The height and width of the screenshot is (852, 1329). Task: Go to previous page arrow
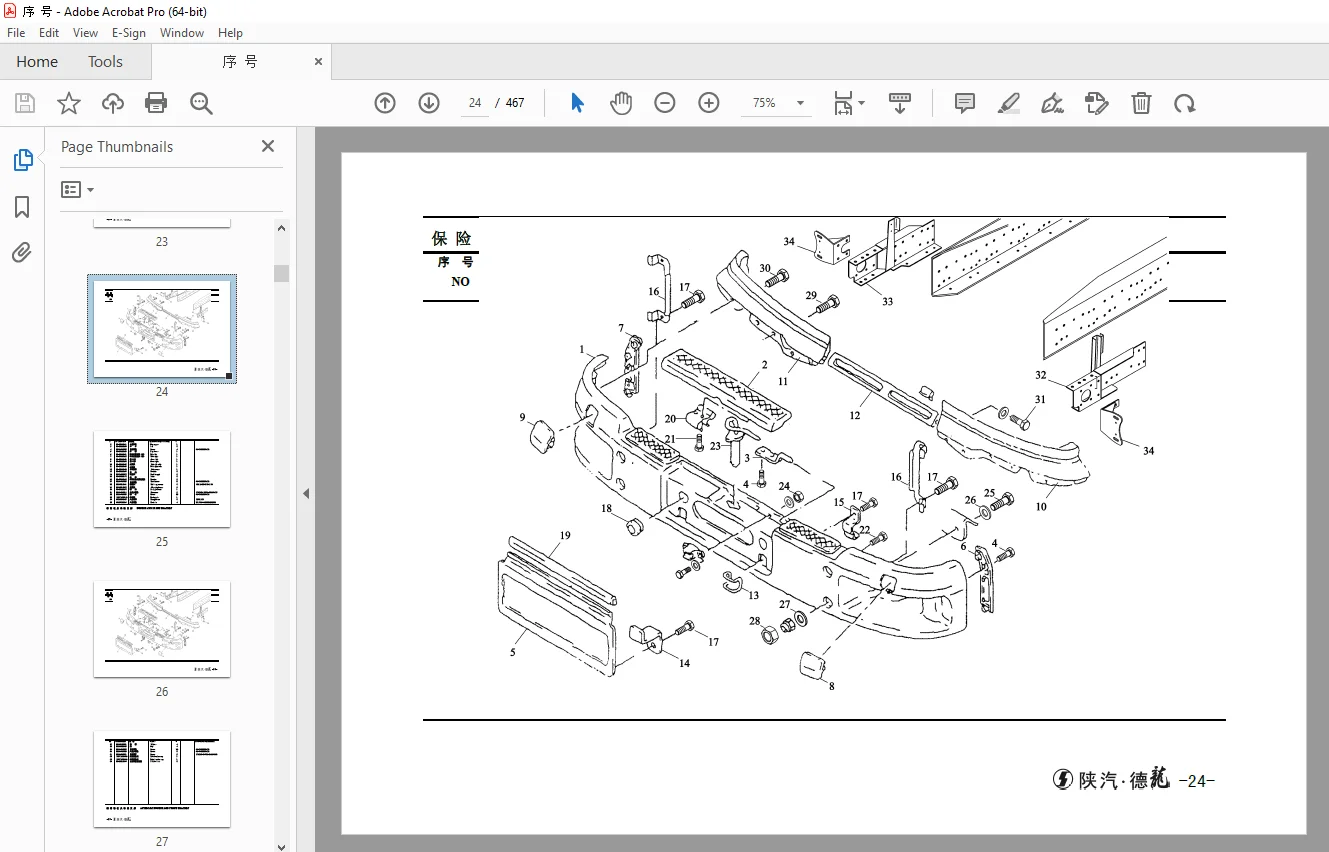pos(385,103)
